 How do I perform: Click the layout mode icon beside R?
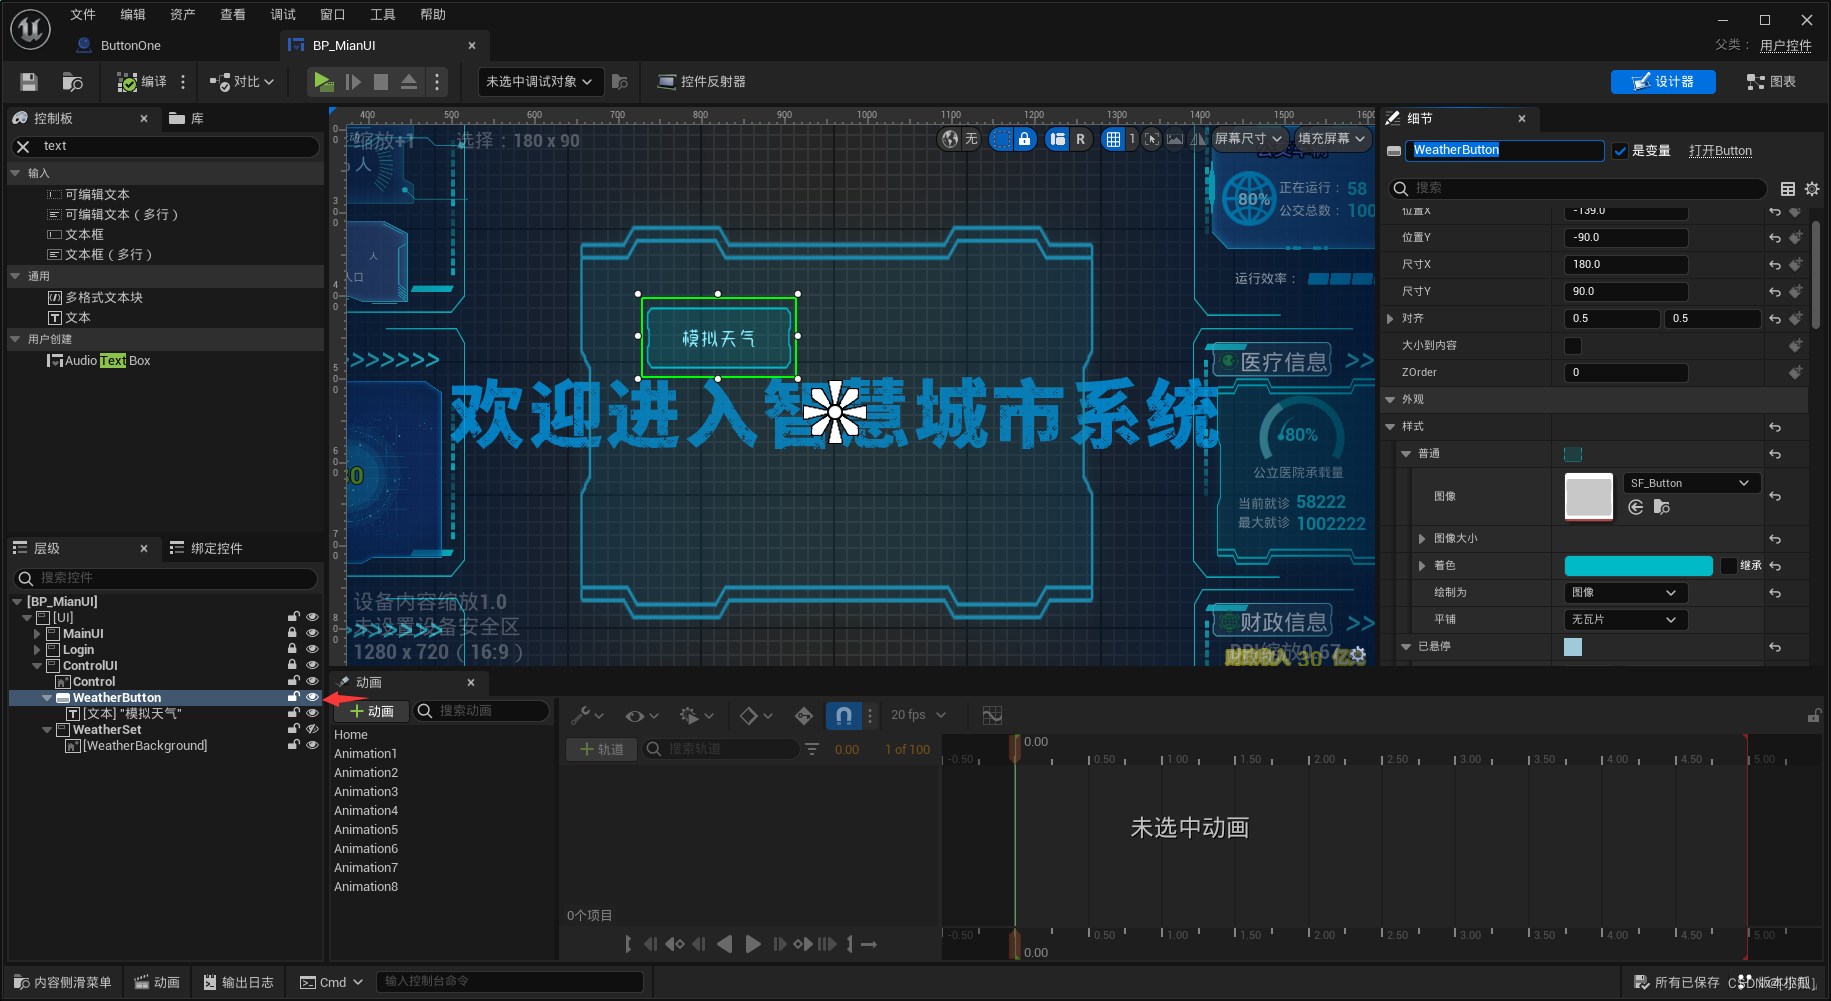(x=1058, y=139)
